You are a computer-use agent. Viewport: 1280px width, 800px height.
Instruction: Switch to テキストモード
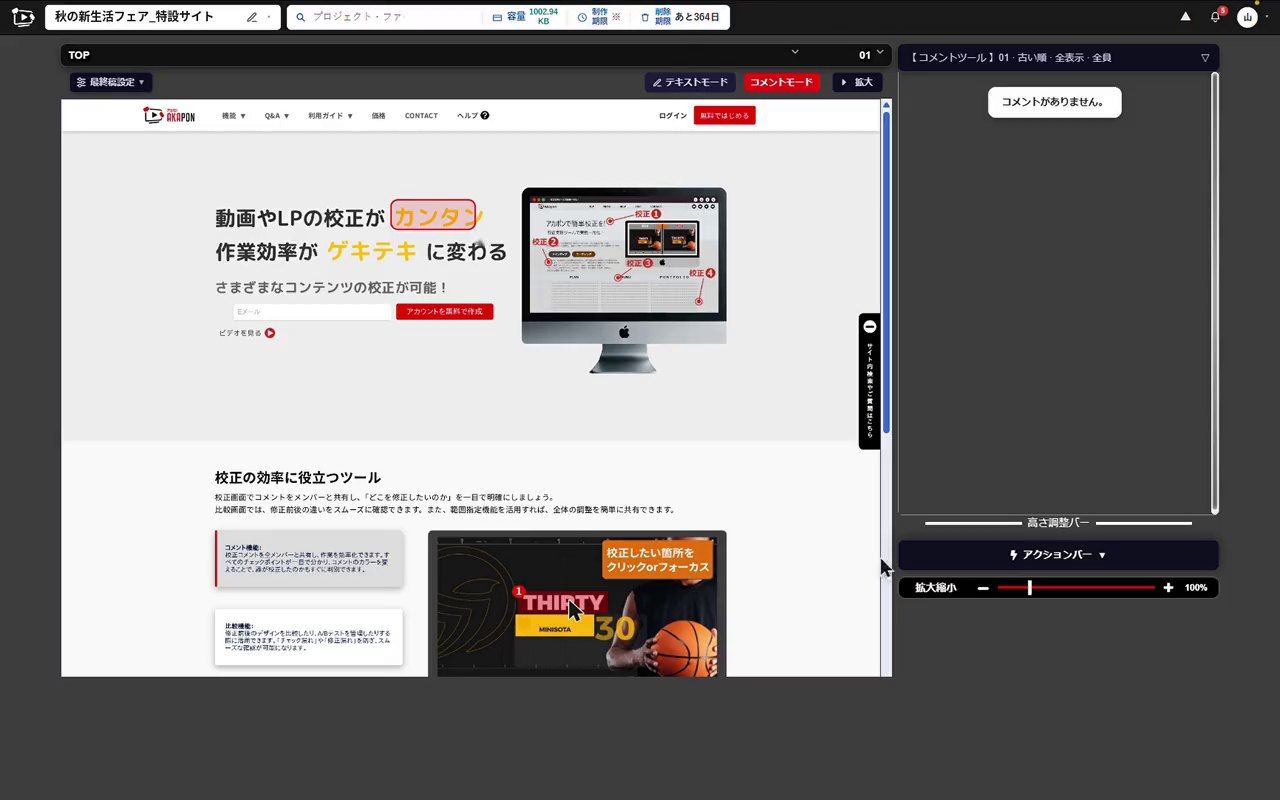coord(690,82)
